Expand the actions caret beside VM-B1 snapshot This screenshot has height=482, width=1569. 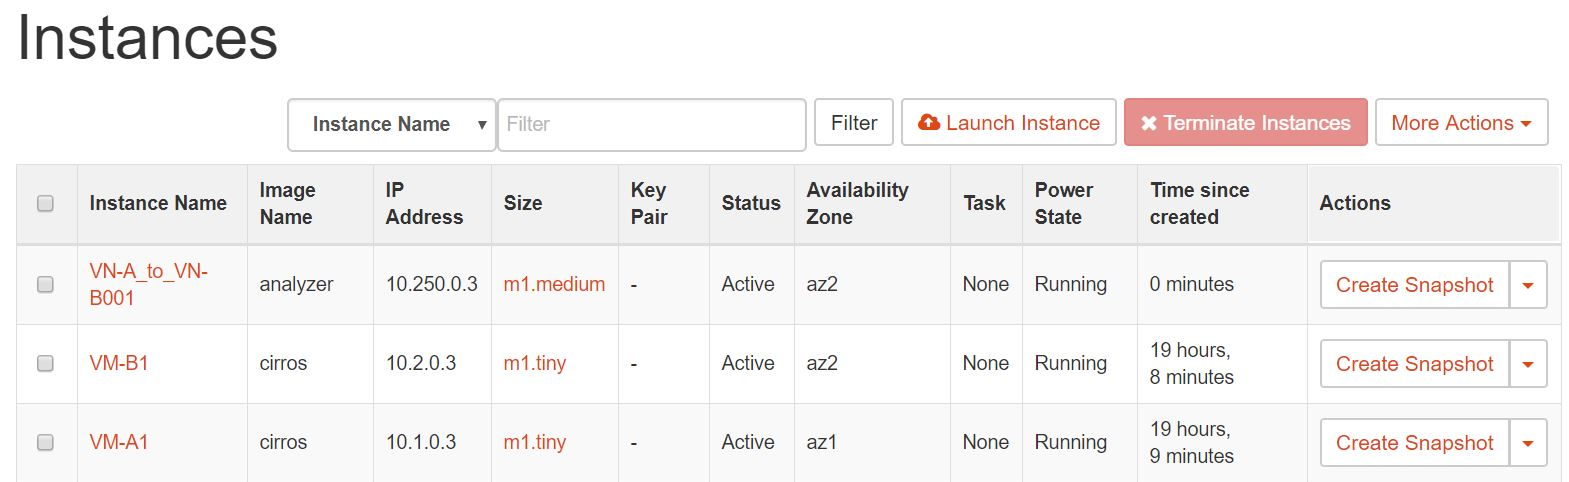pos(1527,364)
